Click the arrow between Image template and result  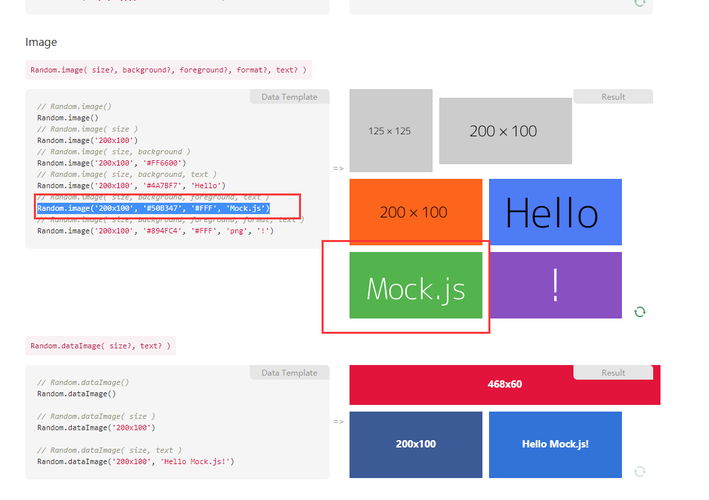click(x=338, y=168)
